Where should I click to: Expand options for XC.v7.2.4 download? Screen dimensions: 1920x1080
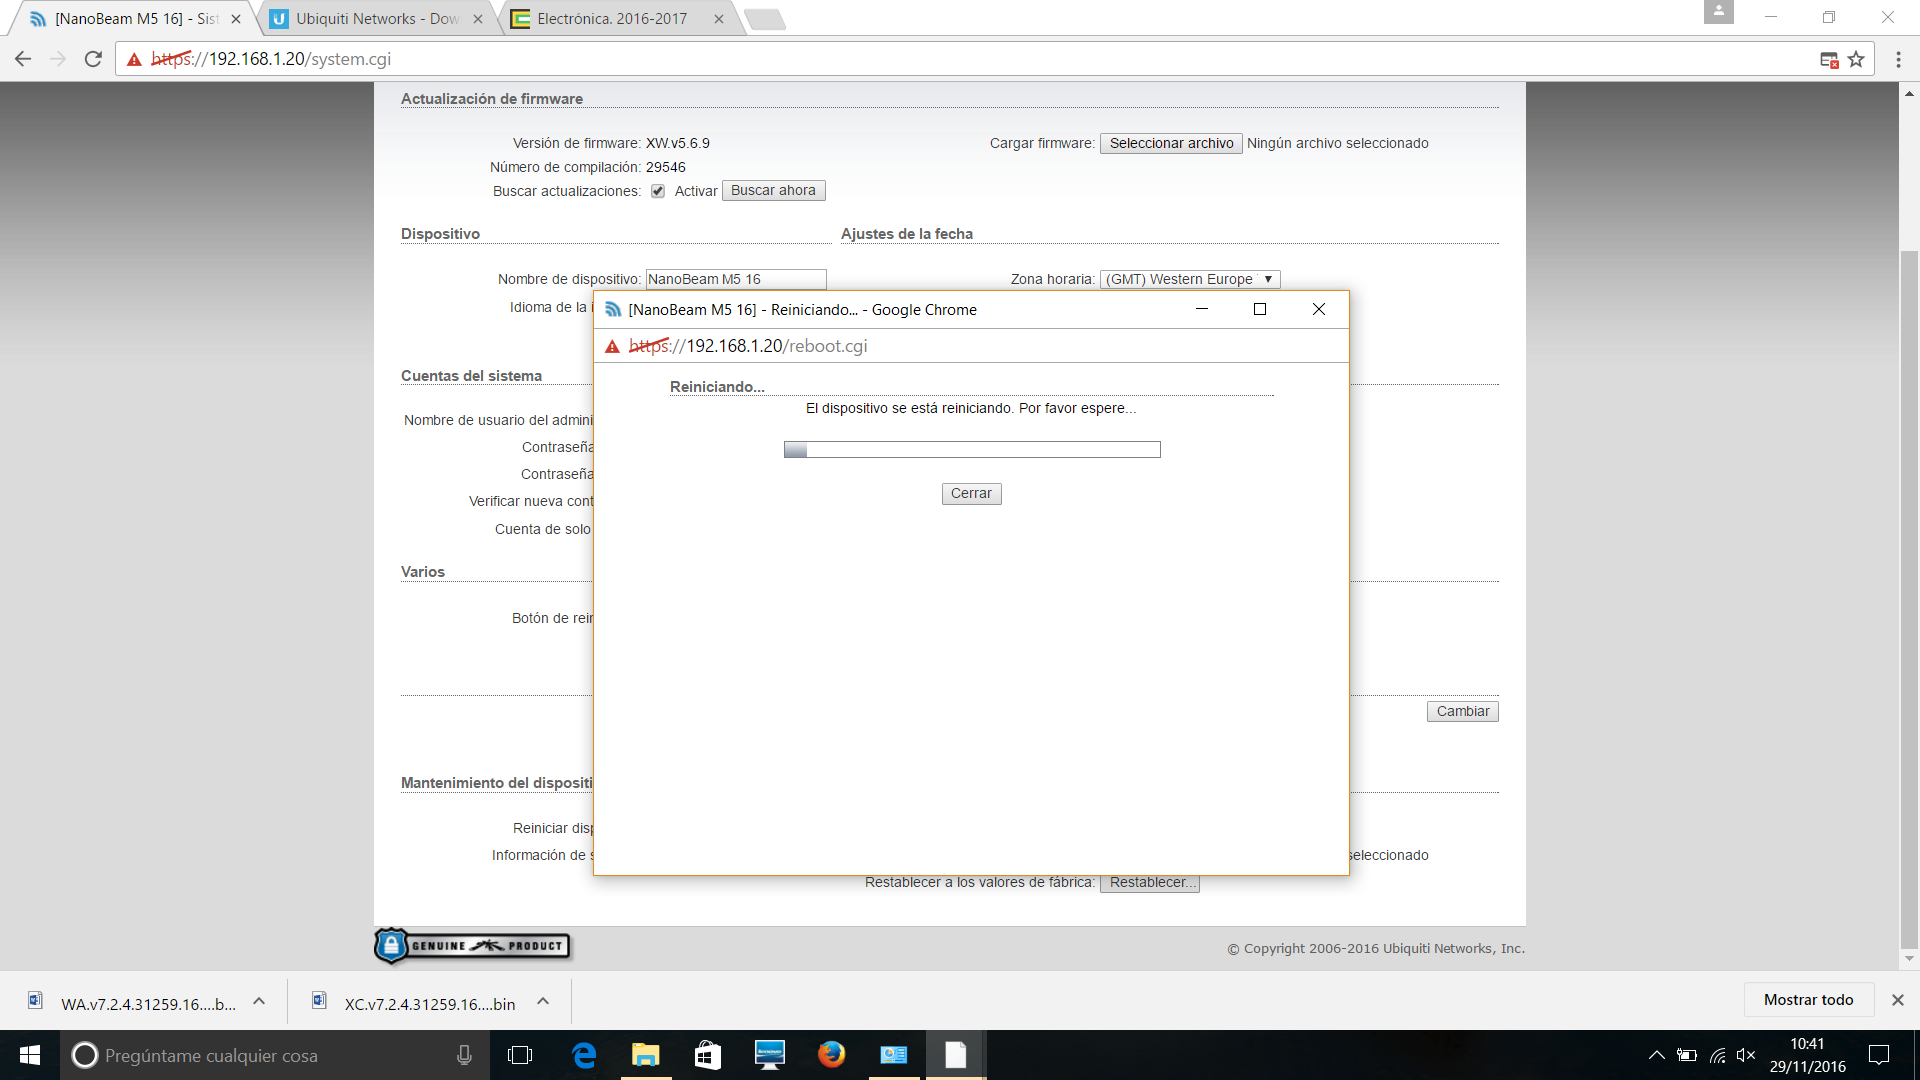[x=543, y=1001]
